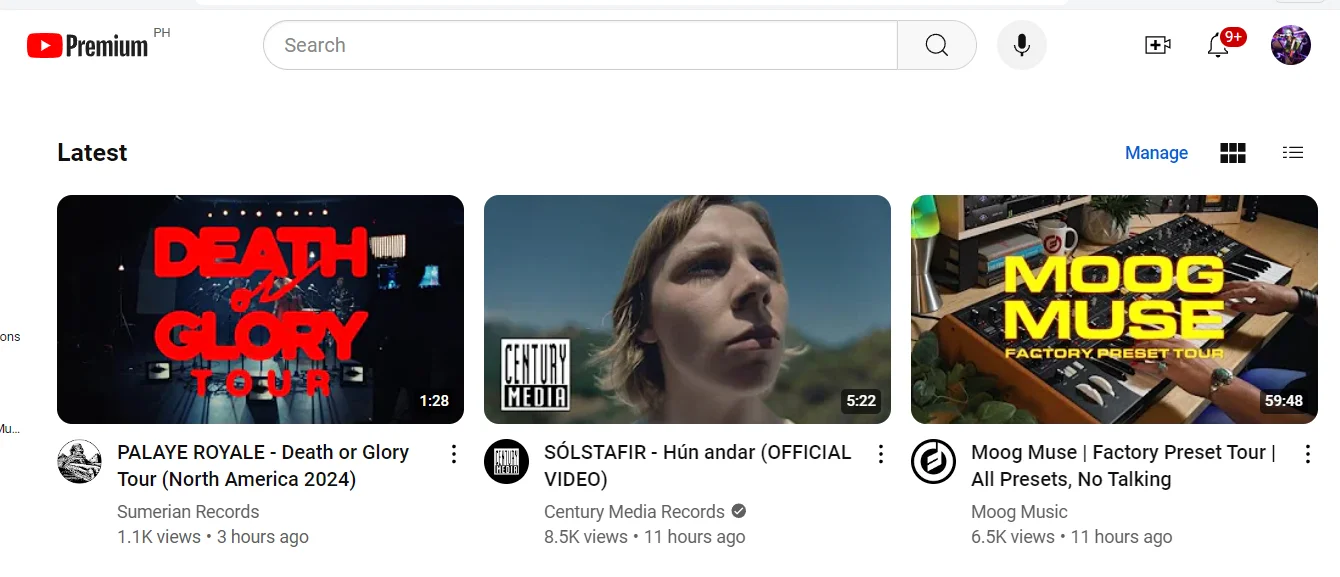Click the verified badge beside Century Media Records
The image size is (1340, 577).
pos(739,511)
